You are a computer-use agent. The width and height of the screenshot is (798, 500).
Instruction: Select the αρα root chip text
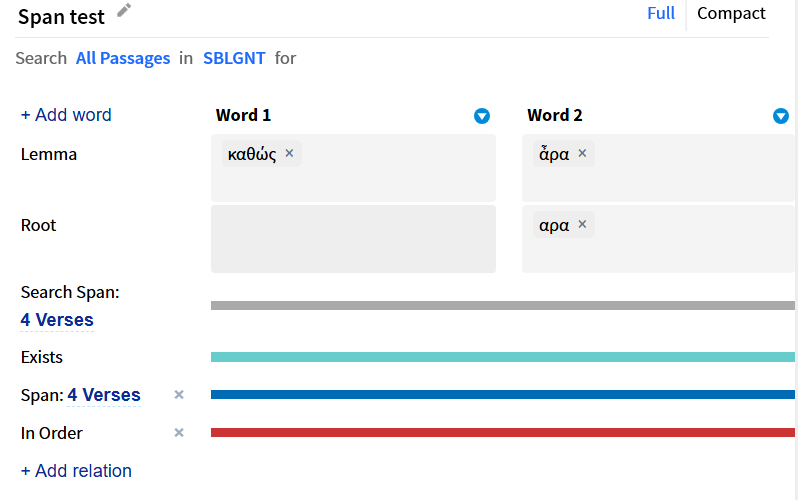(554, 225)
